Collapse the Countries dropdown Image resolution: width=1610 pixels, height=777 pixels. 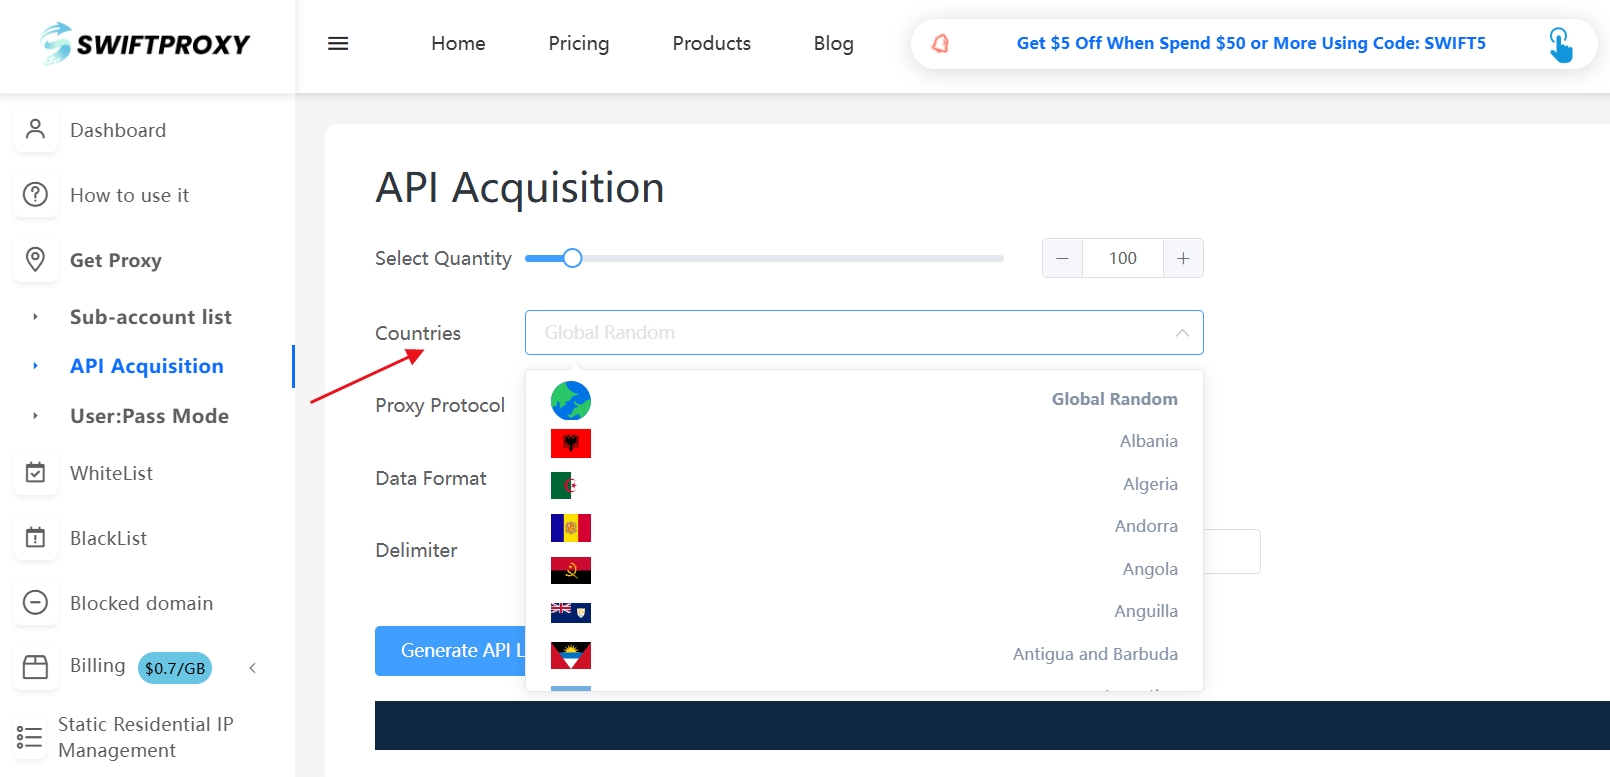[1182, 333]
